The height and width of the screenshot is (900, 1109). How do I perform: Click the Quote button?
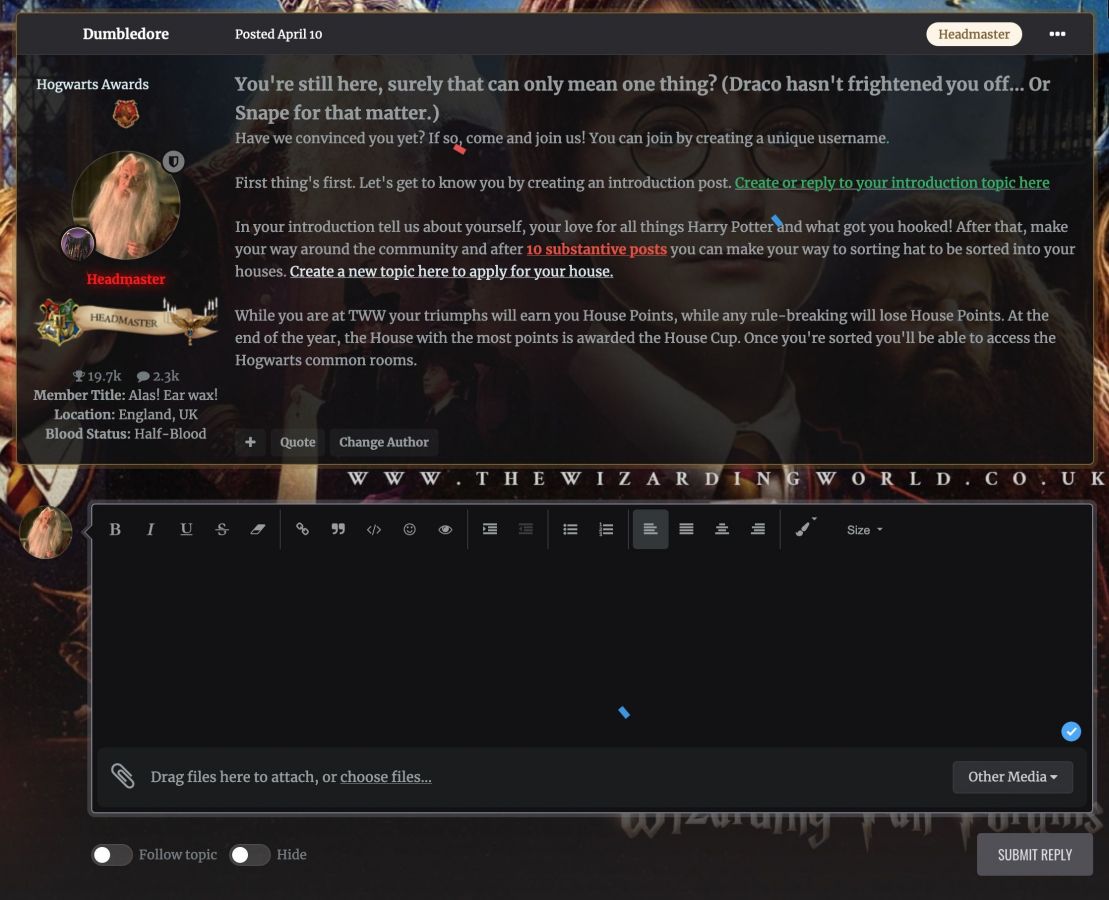(298, 442)
